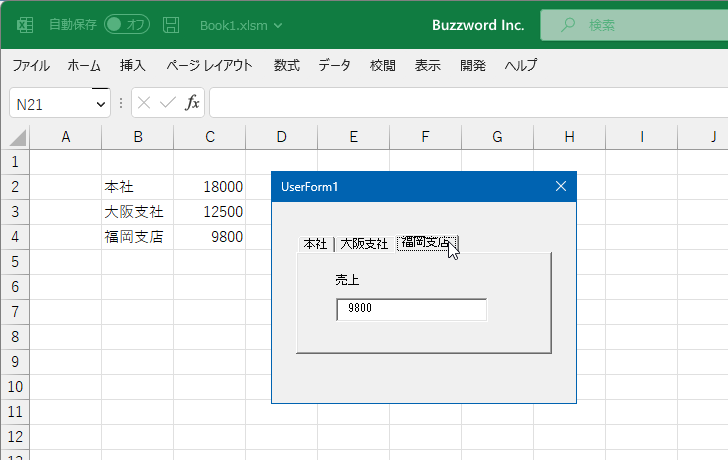Select row 10 header

coord(15,387)
